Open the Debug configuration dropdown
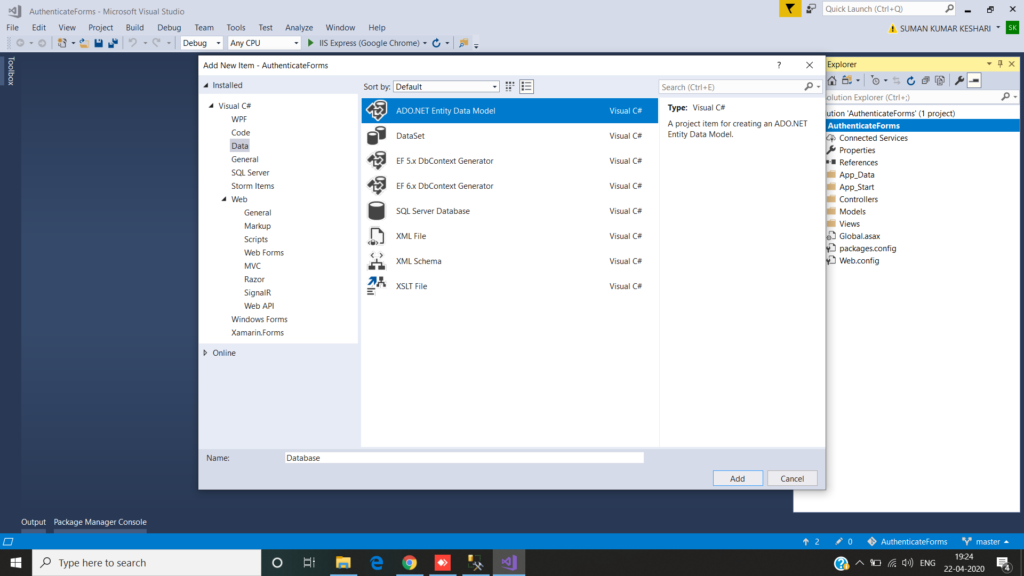 201,43
